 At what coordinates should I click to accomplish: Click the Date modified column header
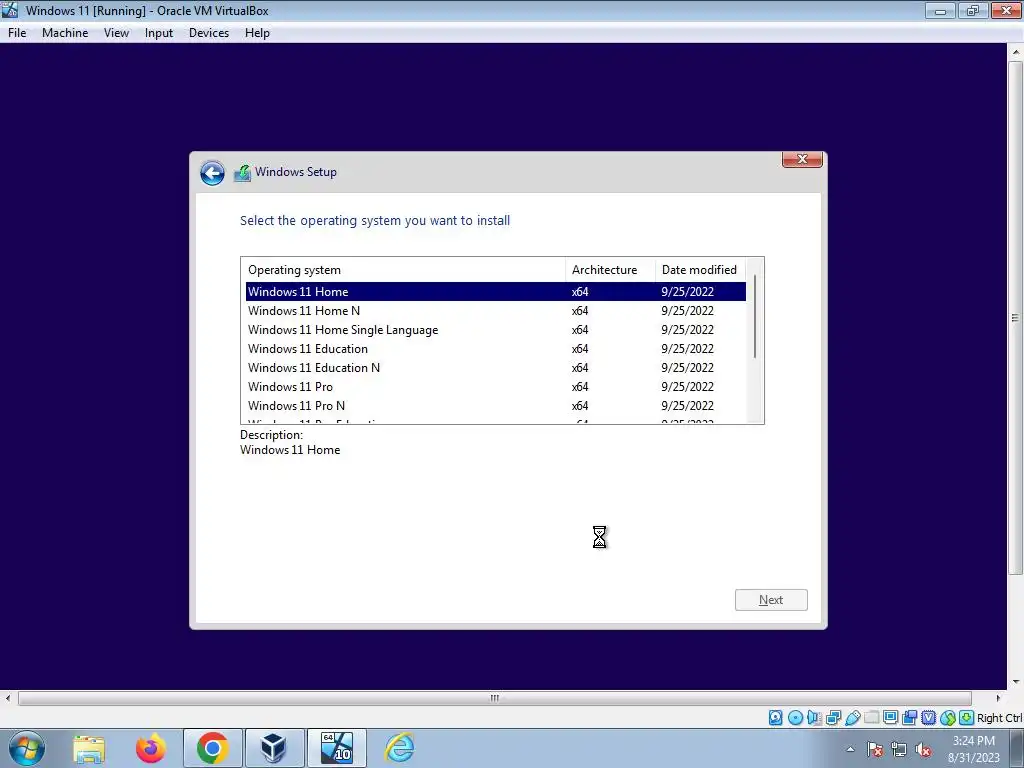[700, 270]
